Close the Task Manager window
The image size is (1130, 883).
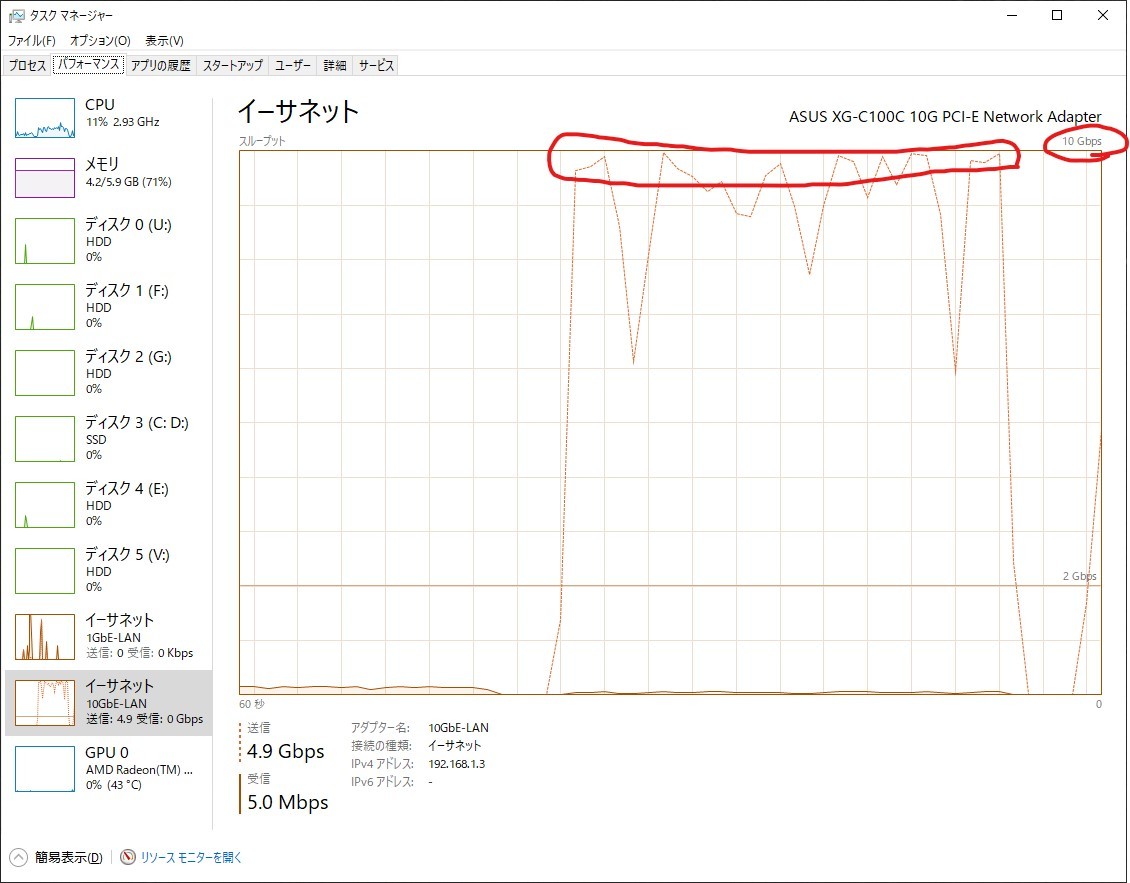coord(1103,15)
